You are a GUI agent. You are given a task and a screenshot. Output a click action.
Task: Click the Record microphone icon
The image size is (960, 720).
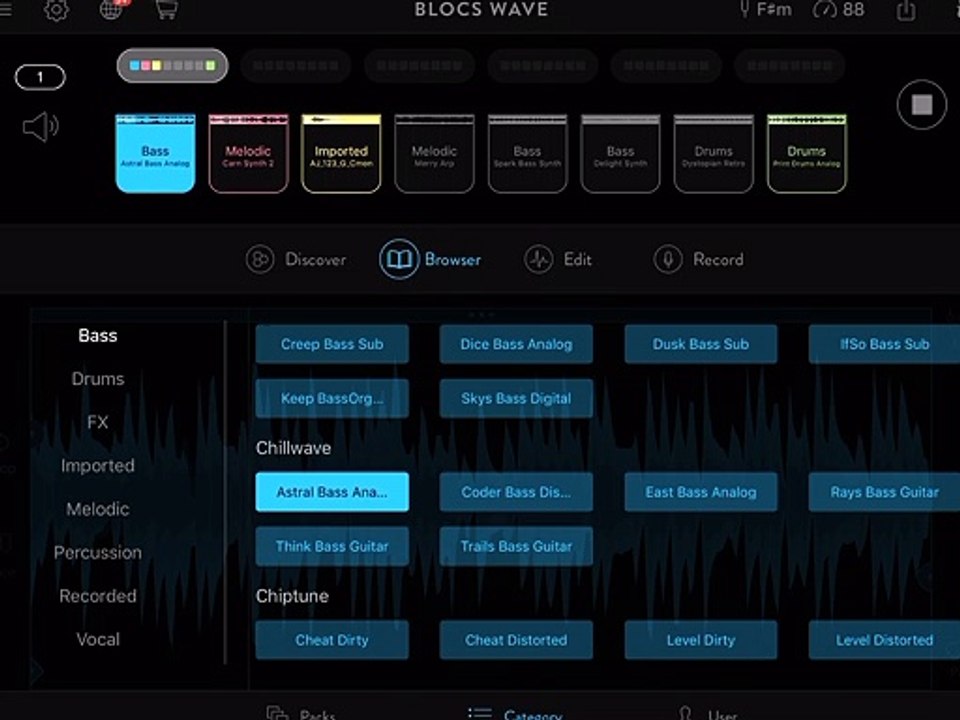tap(668, 260)
